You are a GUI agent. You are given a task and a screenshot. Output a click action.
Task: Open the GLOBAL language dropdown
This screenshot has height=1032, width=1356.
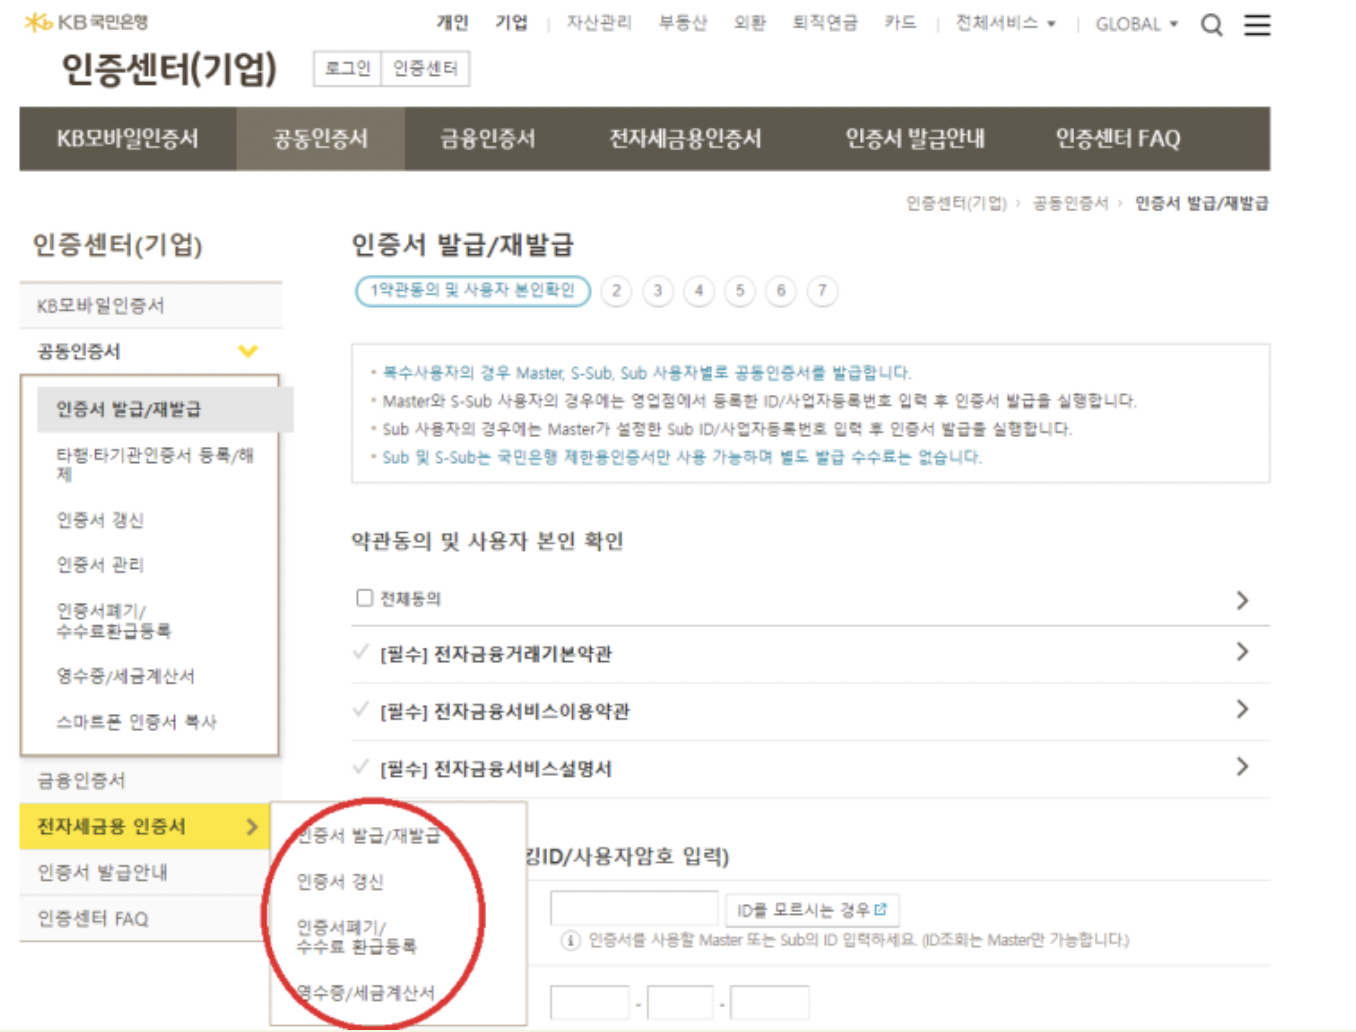point(1137,24)
